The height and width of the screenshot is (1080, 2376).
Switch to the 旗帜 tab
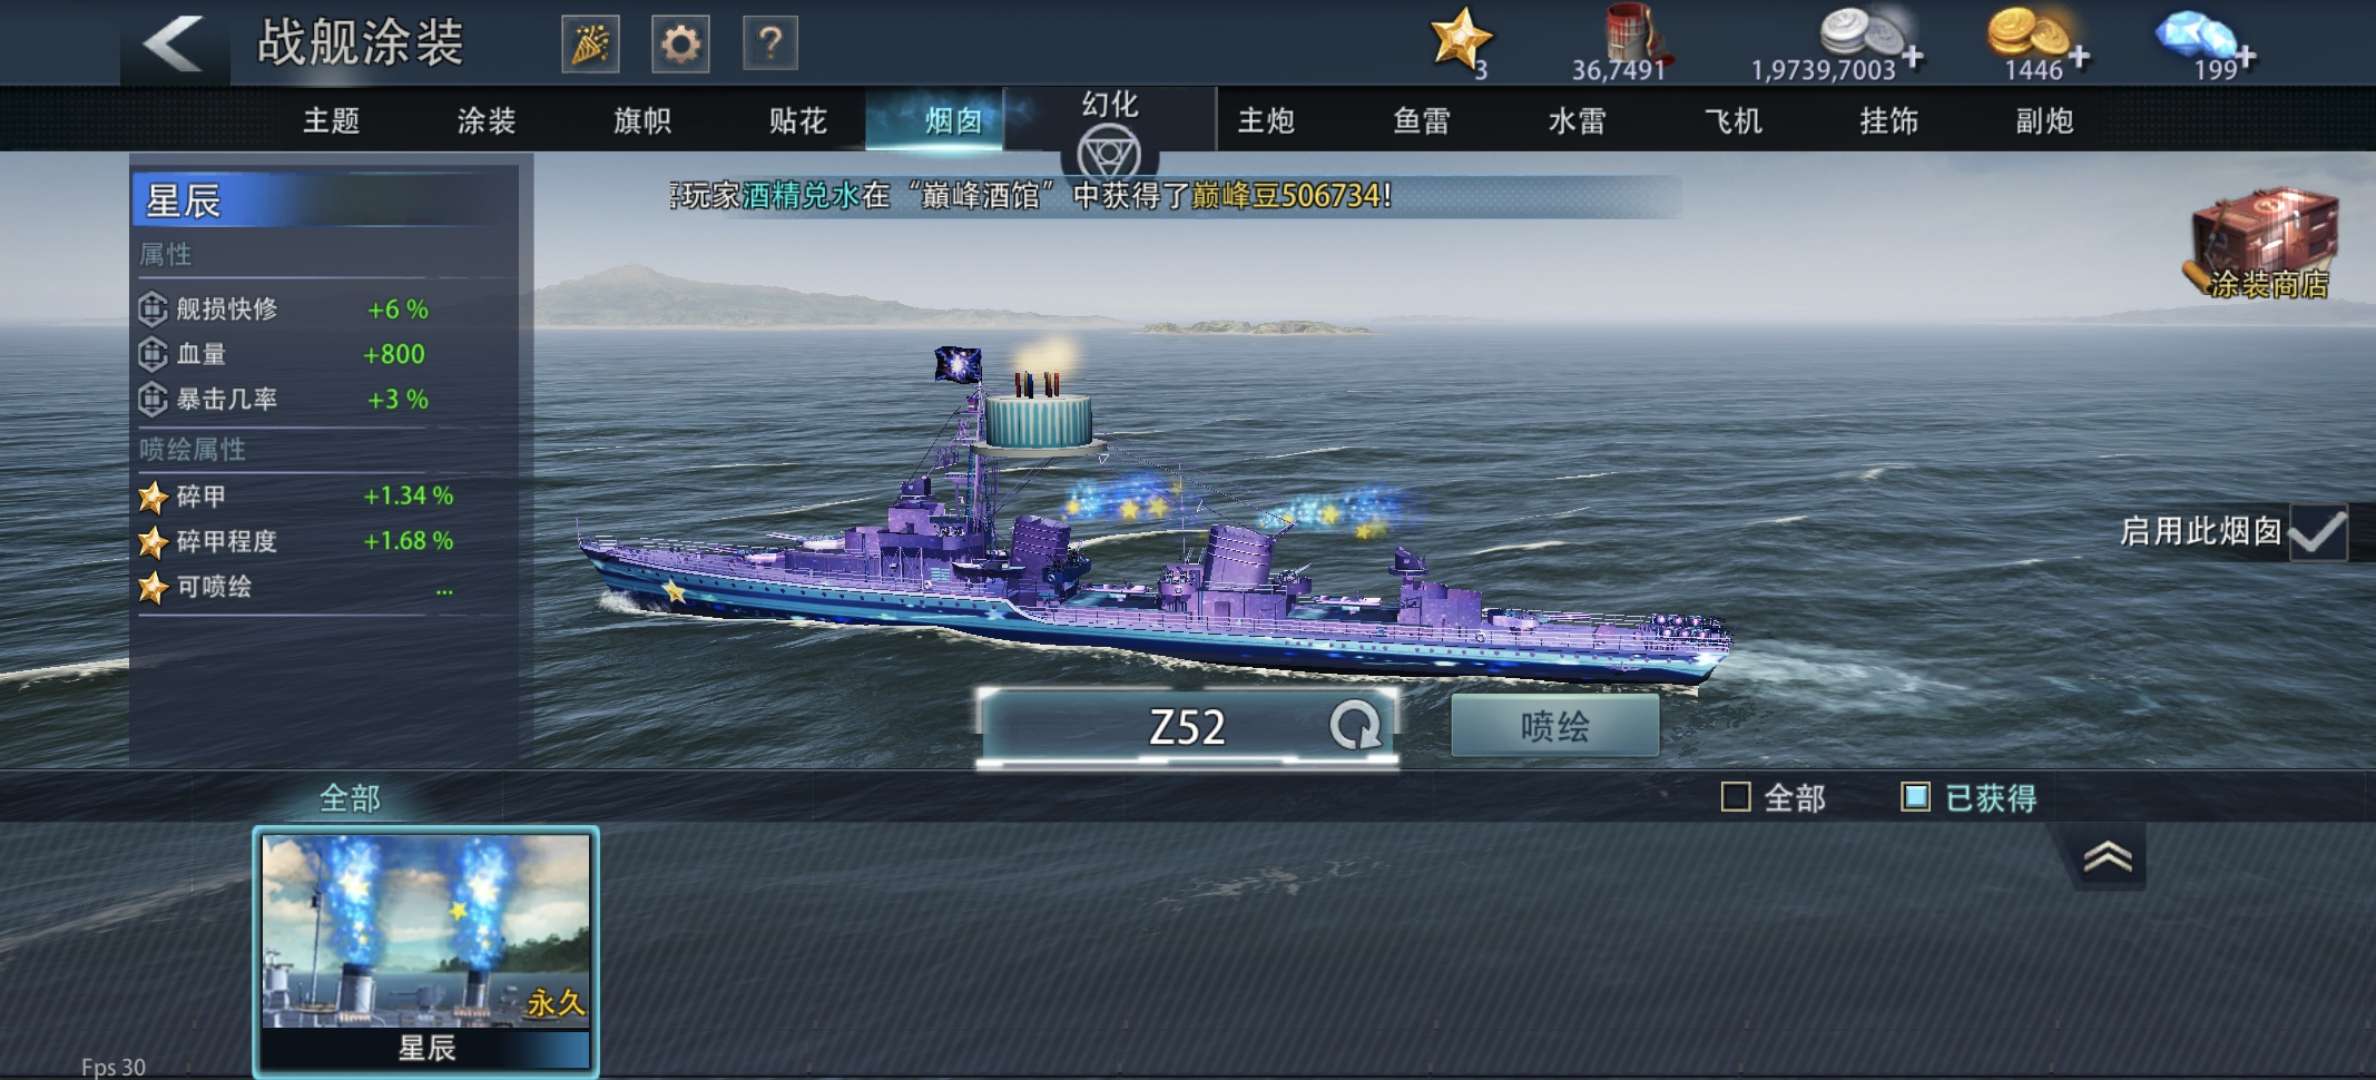642,121
